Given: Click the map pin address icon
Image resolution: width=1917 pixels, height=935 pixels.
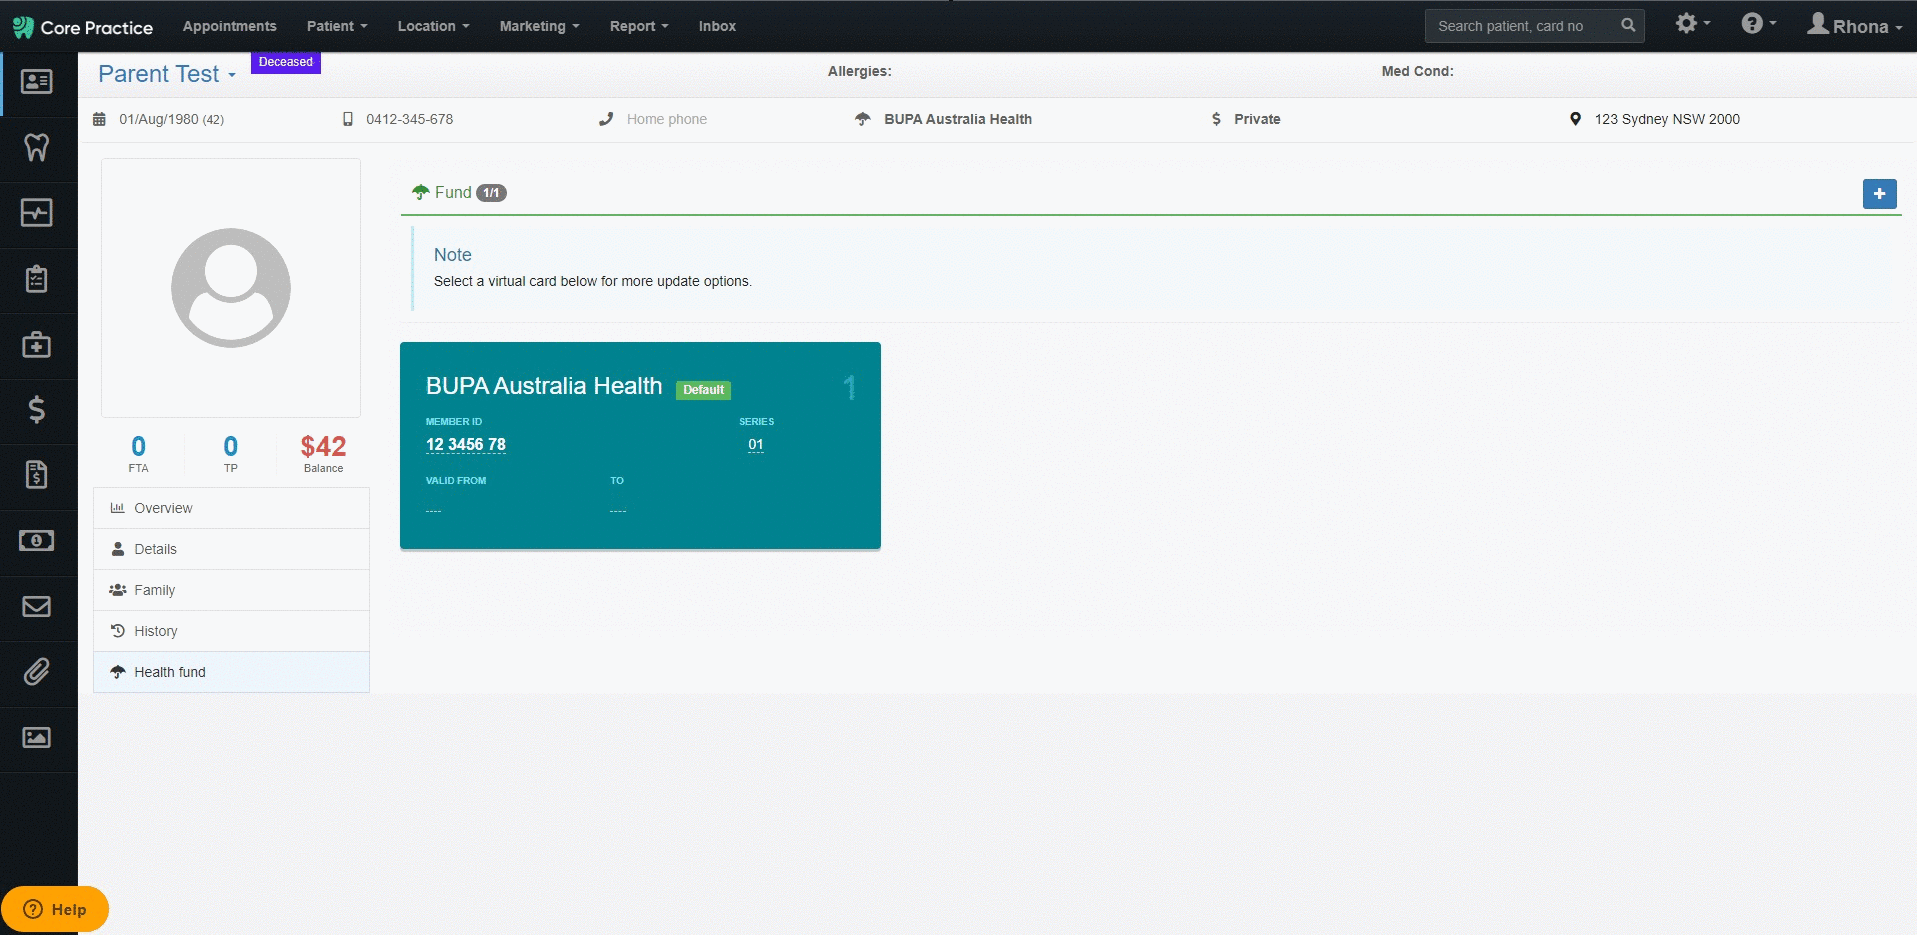Looking at the screenshot, I should tap(1575, 119).
